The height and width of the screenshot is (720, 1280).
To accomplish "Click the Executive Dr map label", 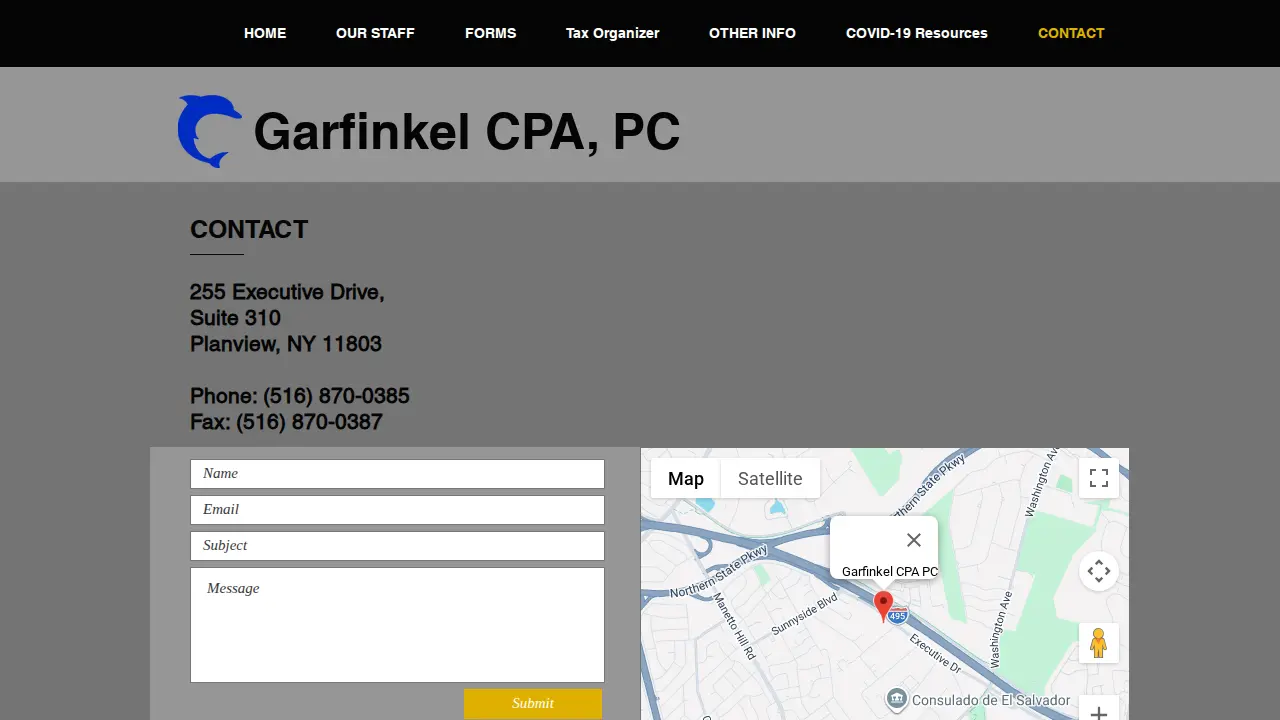I will (935, 653).
